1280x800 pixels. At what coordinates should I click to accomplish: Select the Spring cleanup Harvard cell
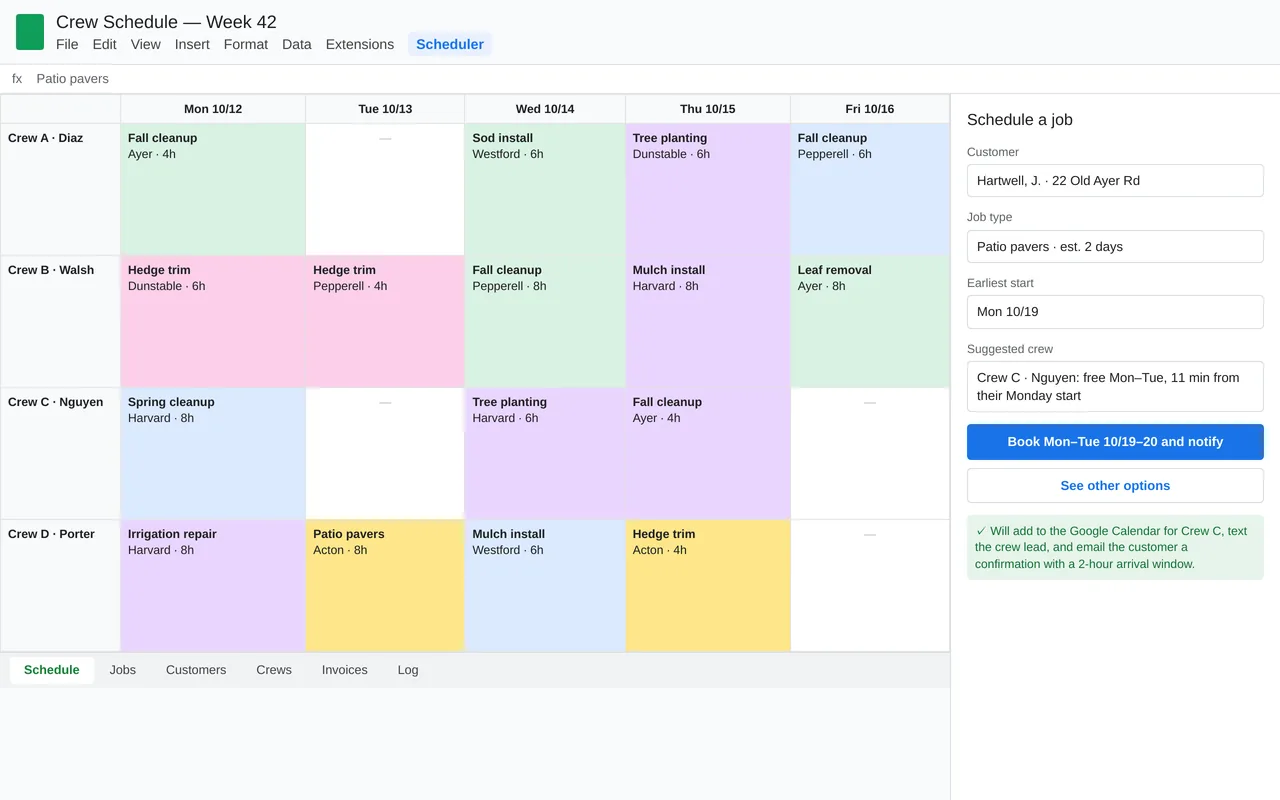[x=213, y=454]
